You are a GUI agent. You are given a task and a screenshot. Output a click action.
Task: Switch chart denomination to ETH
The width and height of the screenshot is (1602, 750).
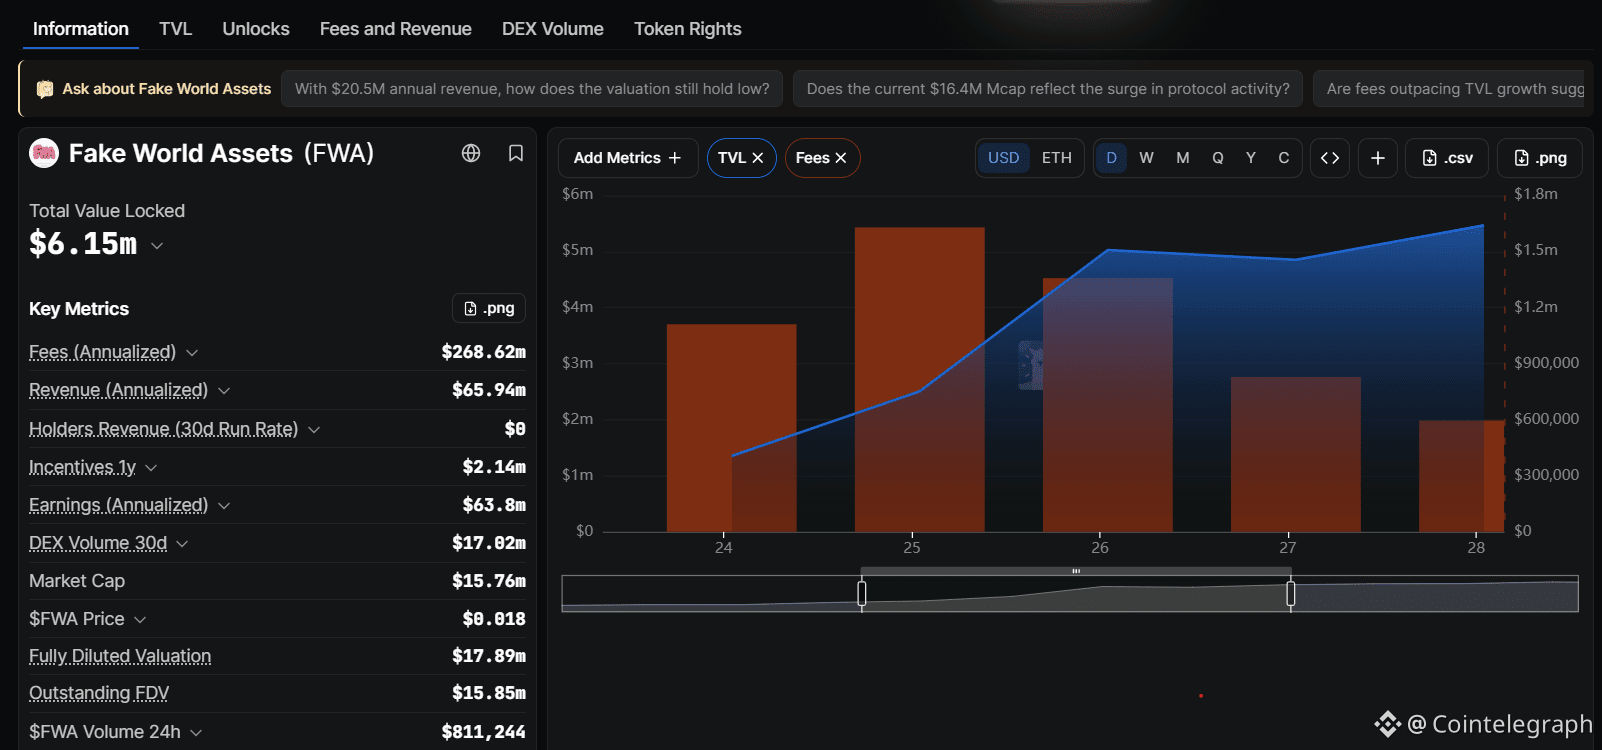tap(1057, 158)
